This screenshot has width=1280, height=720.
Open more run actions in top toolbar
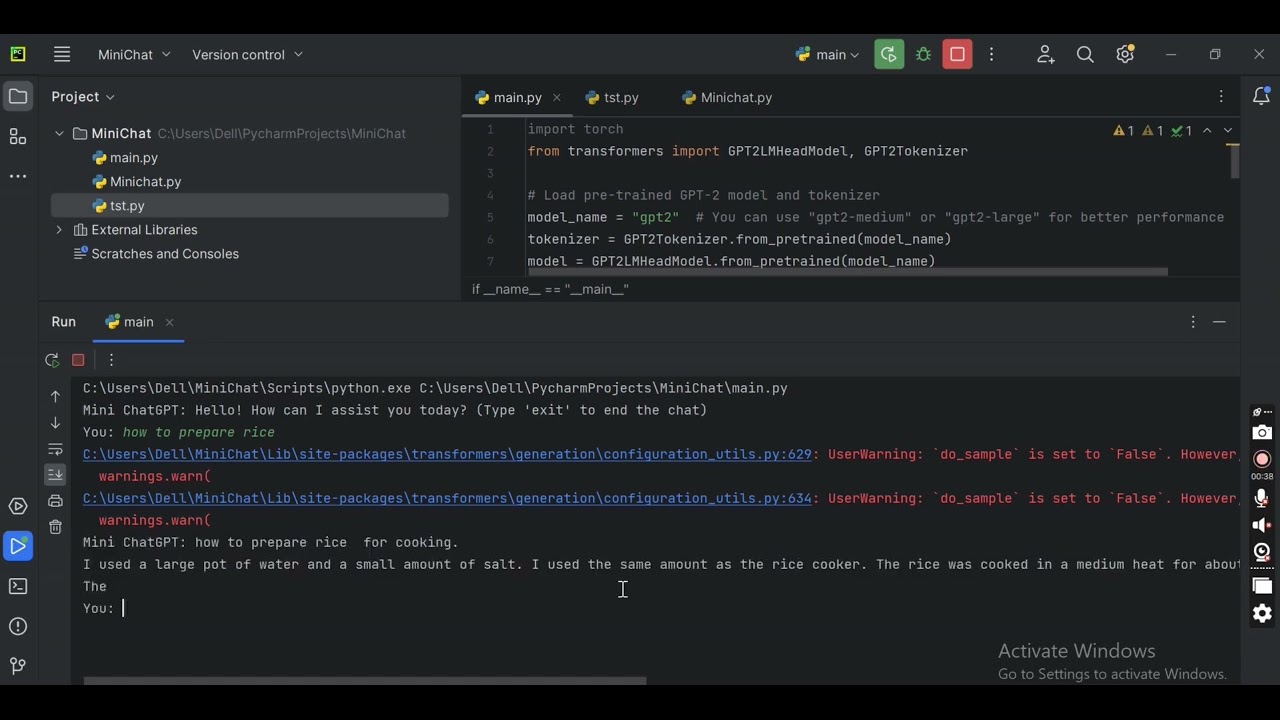tap(992, 55)
